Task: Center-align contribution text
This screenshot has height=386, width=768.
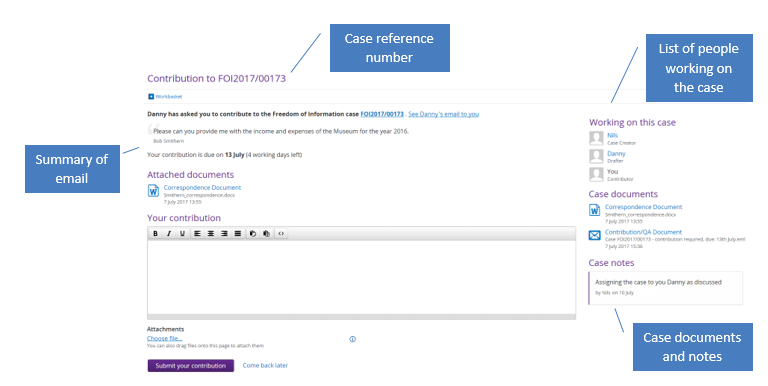Action: (x=211, y=234)
